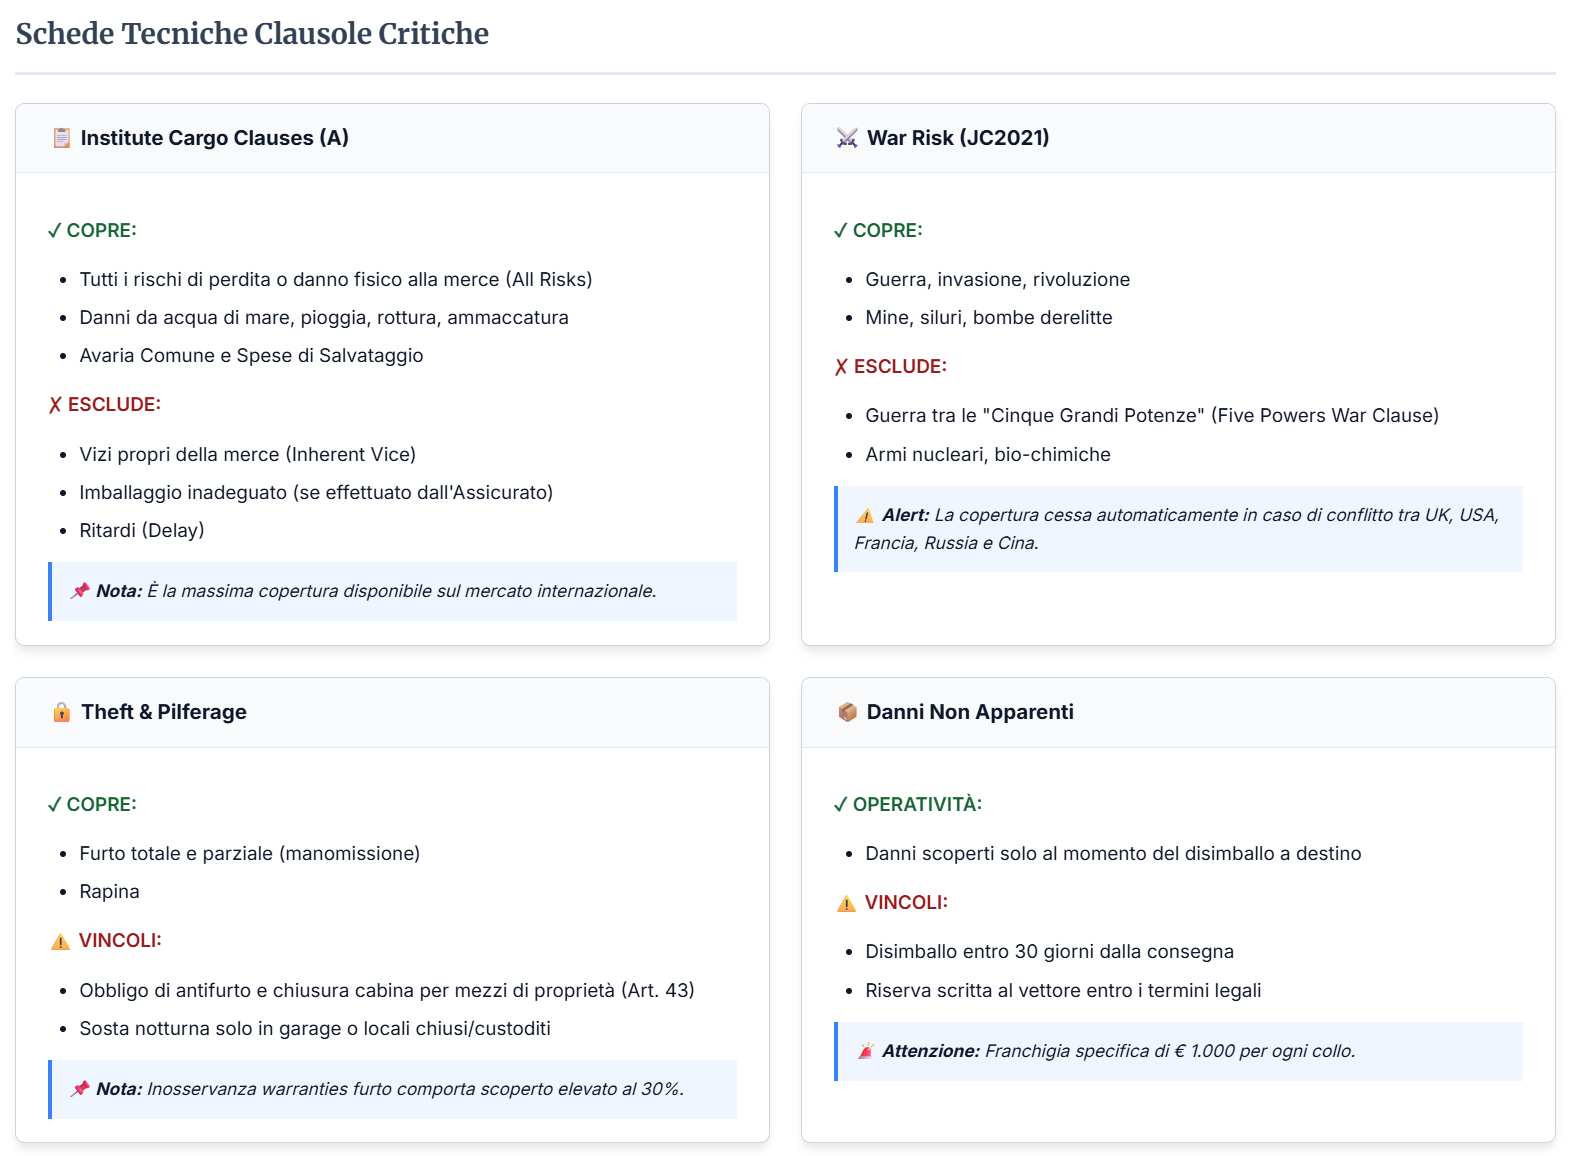
Task: Click the Inherent Vice exclusion bullet
Action: [x=247, y=455]
